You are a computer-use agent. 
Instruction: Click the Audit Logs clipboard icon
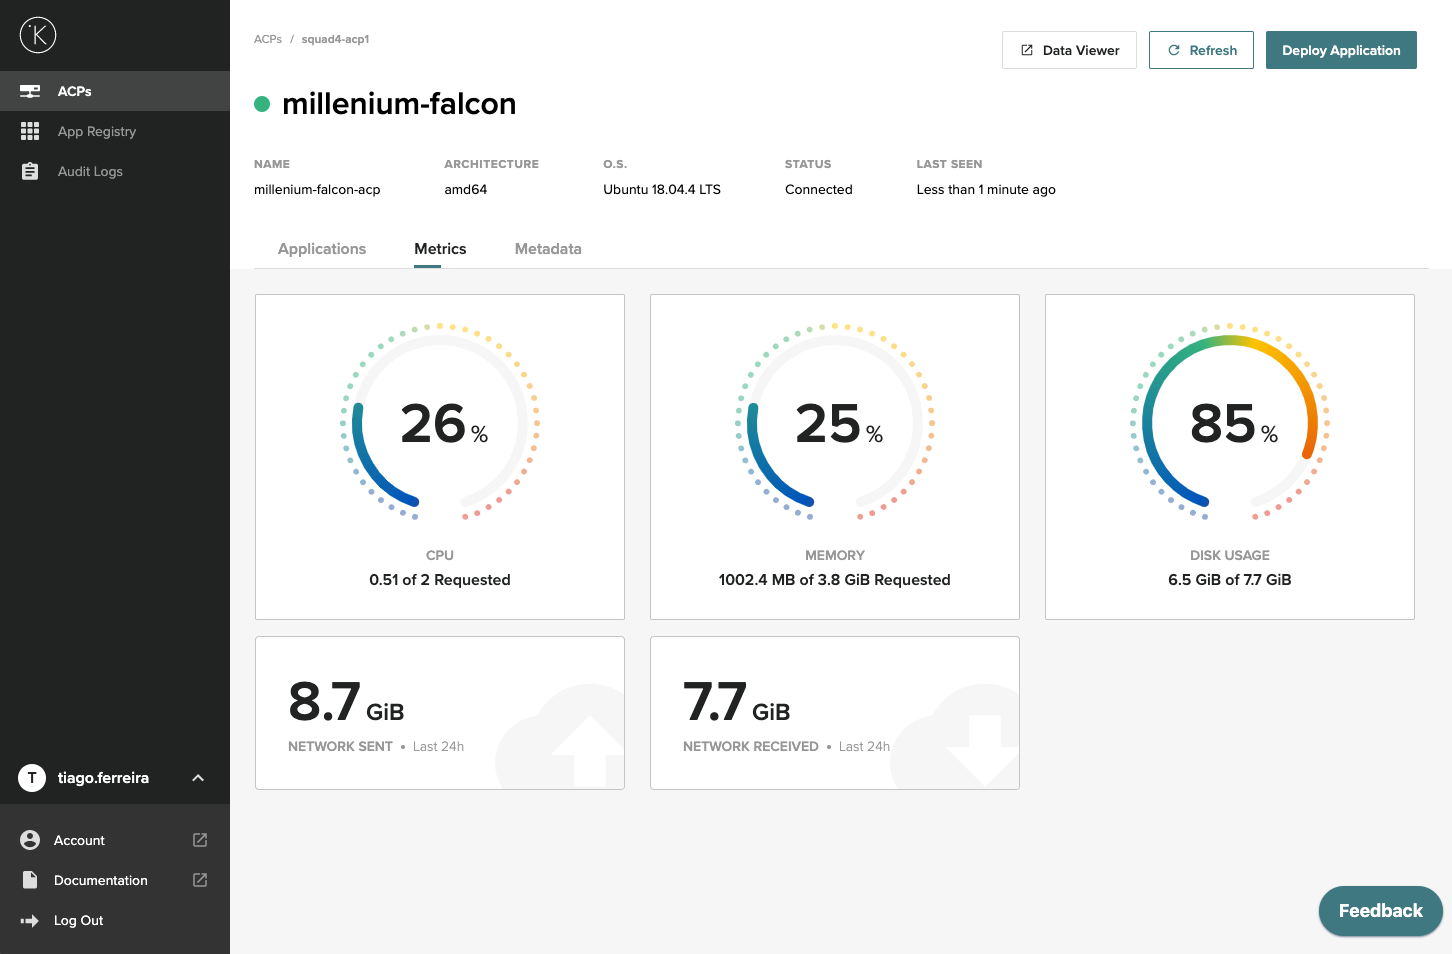[x=30, y=171]
